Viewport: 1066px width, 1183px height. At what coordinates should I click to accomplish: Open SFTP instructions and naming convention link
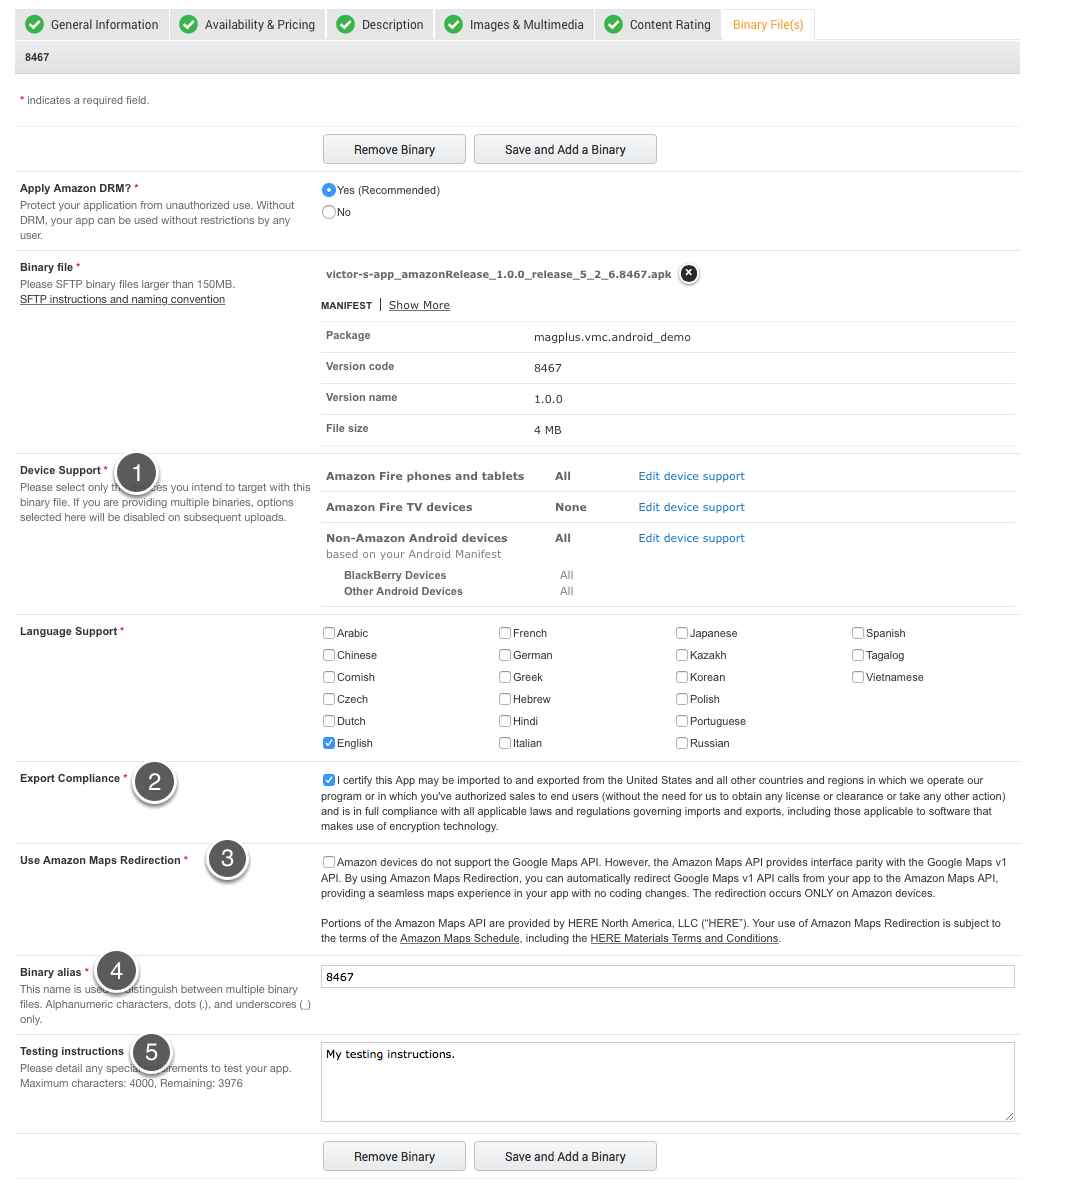point(122,300)
